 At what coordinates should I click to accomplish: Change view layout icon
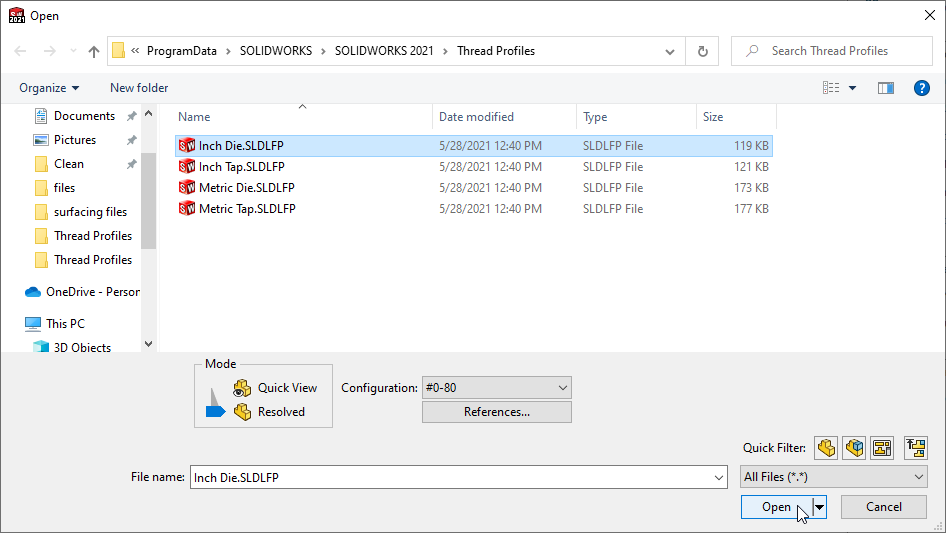click(831, 88)
